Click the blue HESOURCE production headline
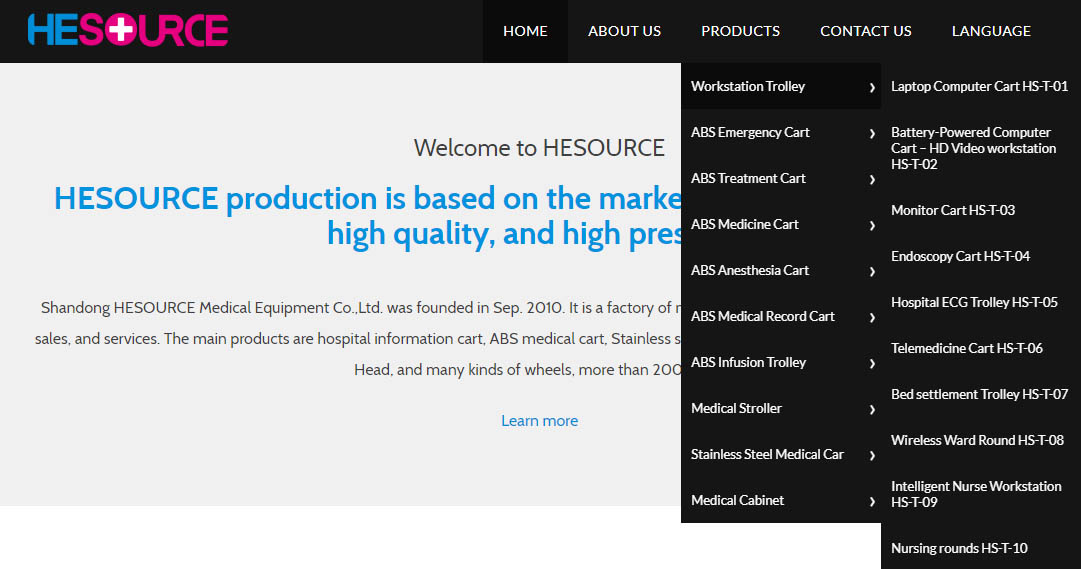 [367, 216]
